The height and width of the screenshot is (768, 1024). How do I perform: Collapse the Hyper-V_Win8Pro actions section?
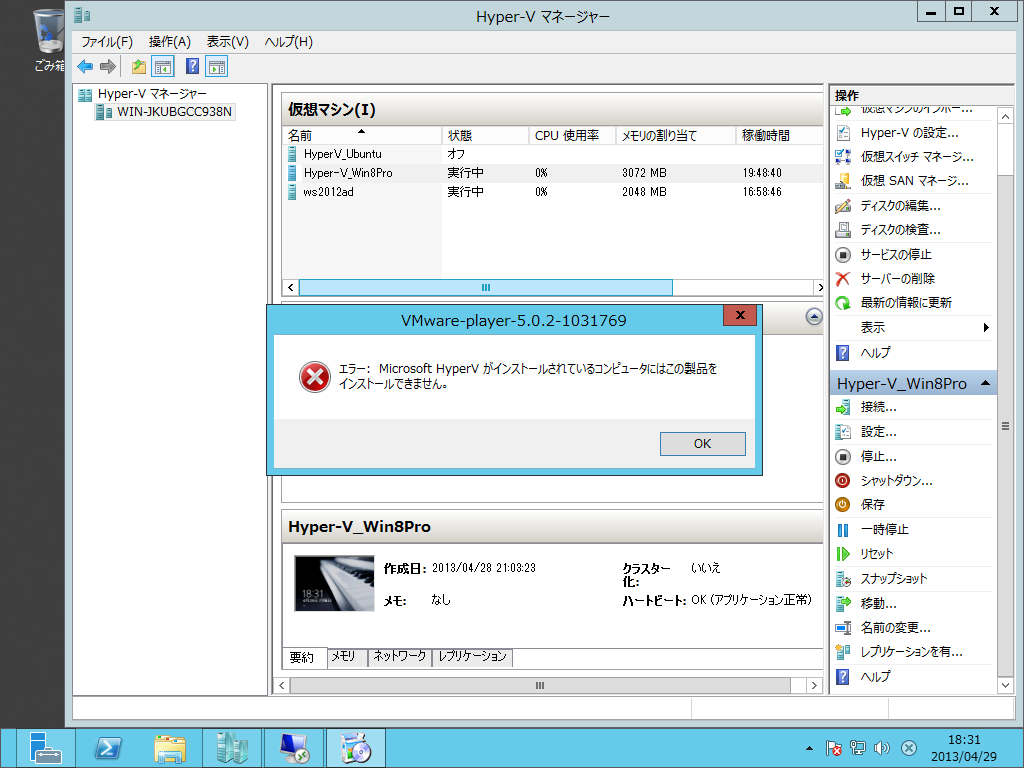point(985,383)
